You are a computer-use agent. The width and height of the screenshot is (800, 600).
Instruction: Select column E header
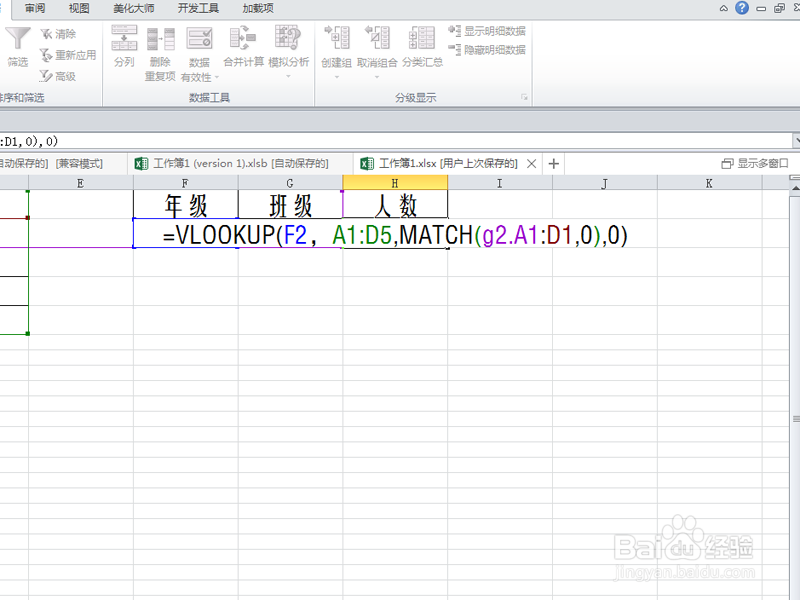point(81,183)
